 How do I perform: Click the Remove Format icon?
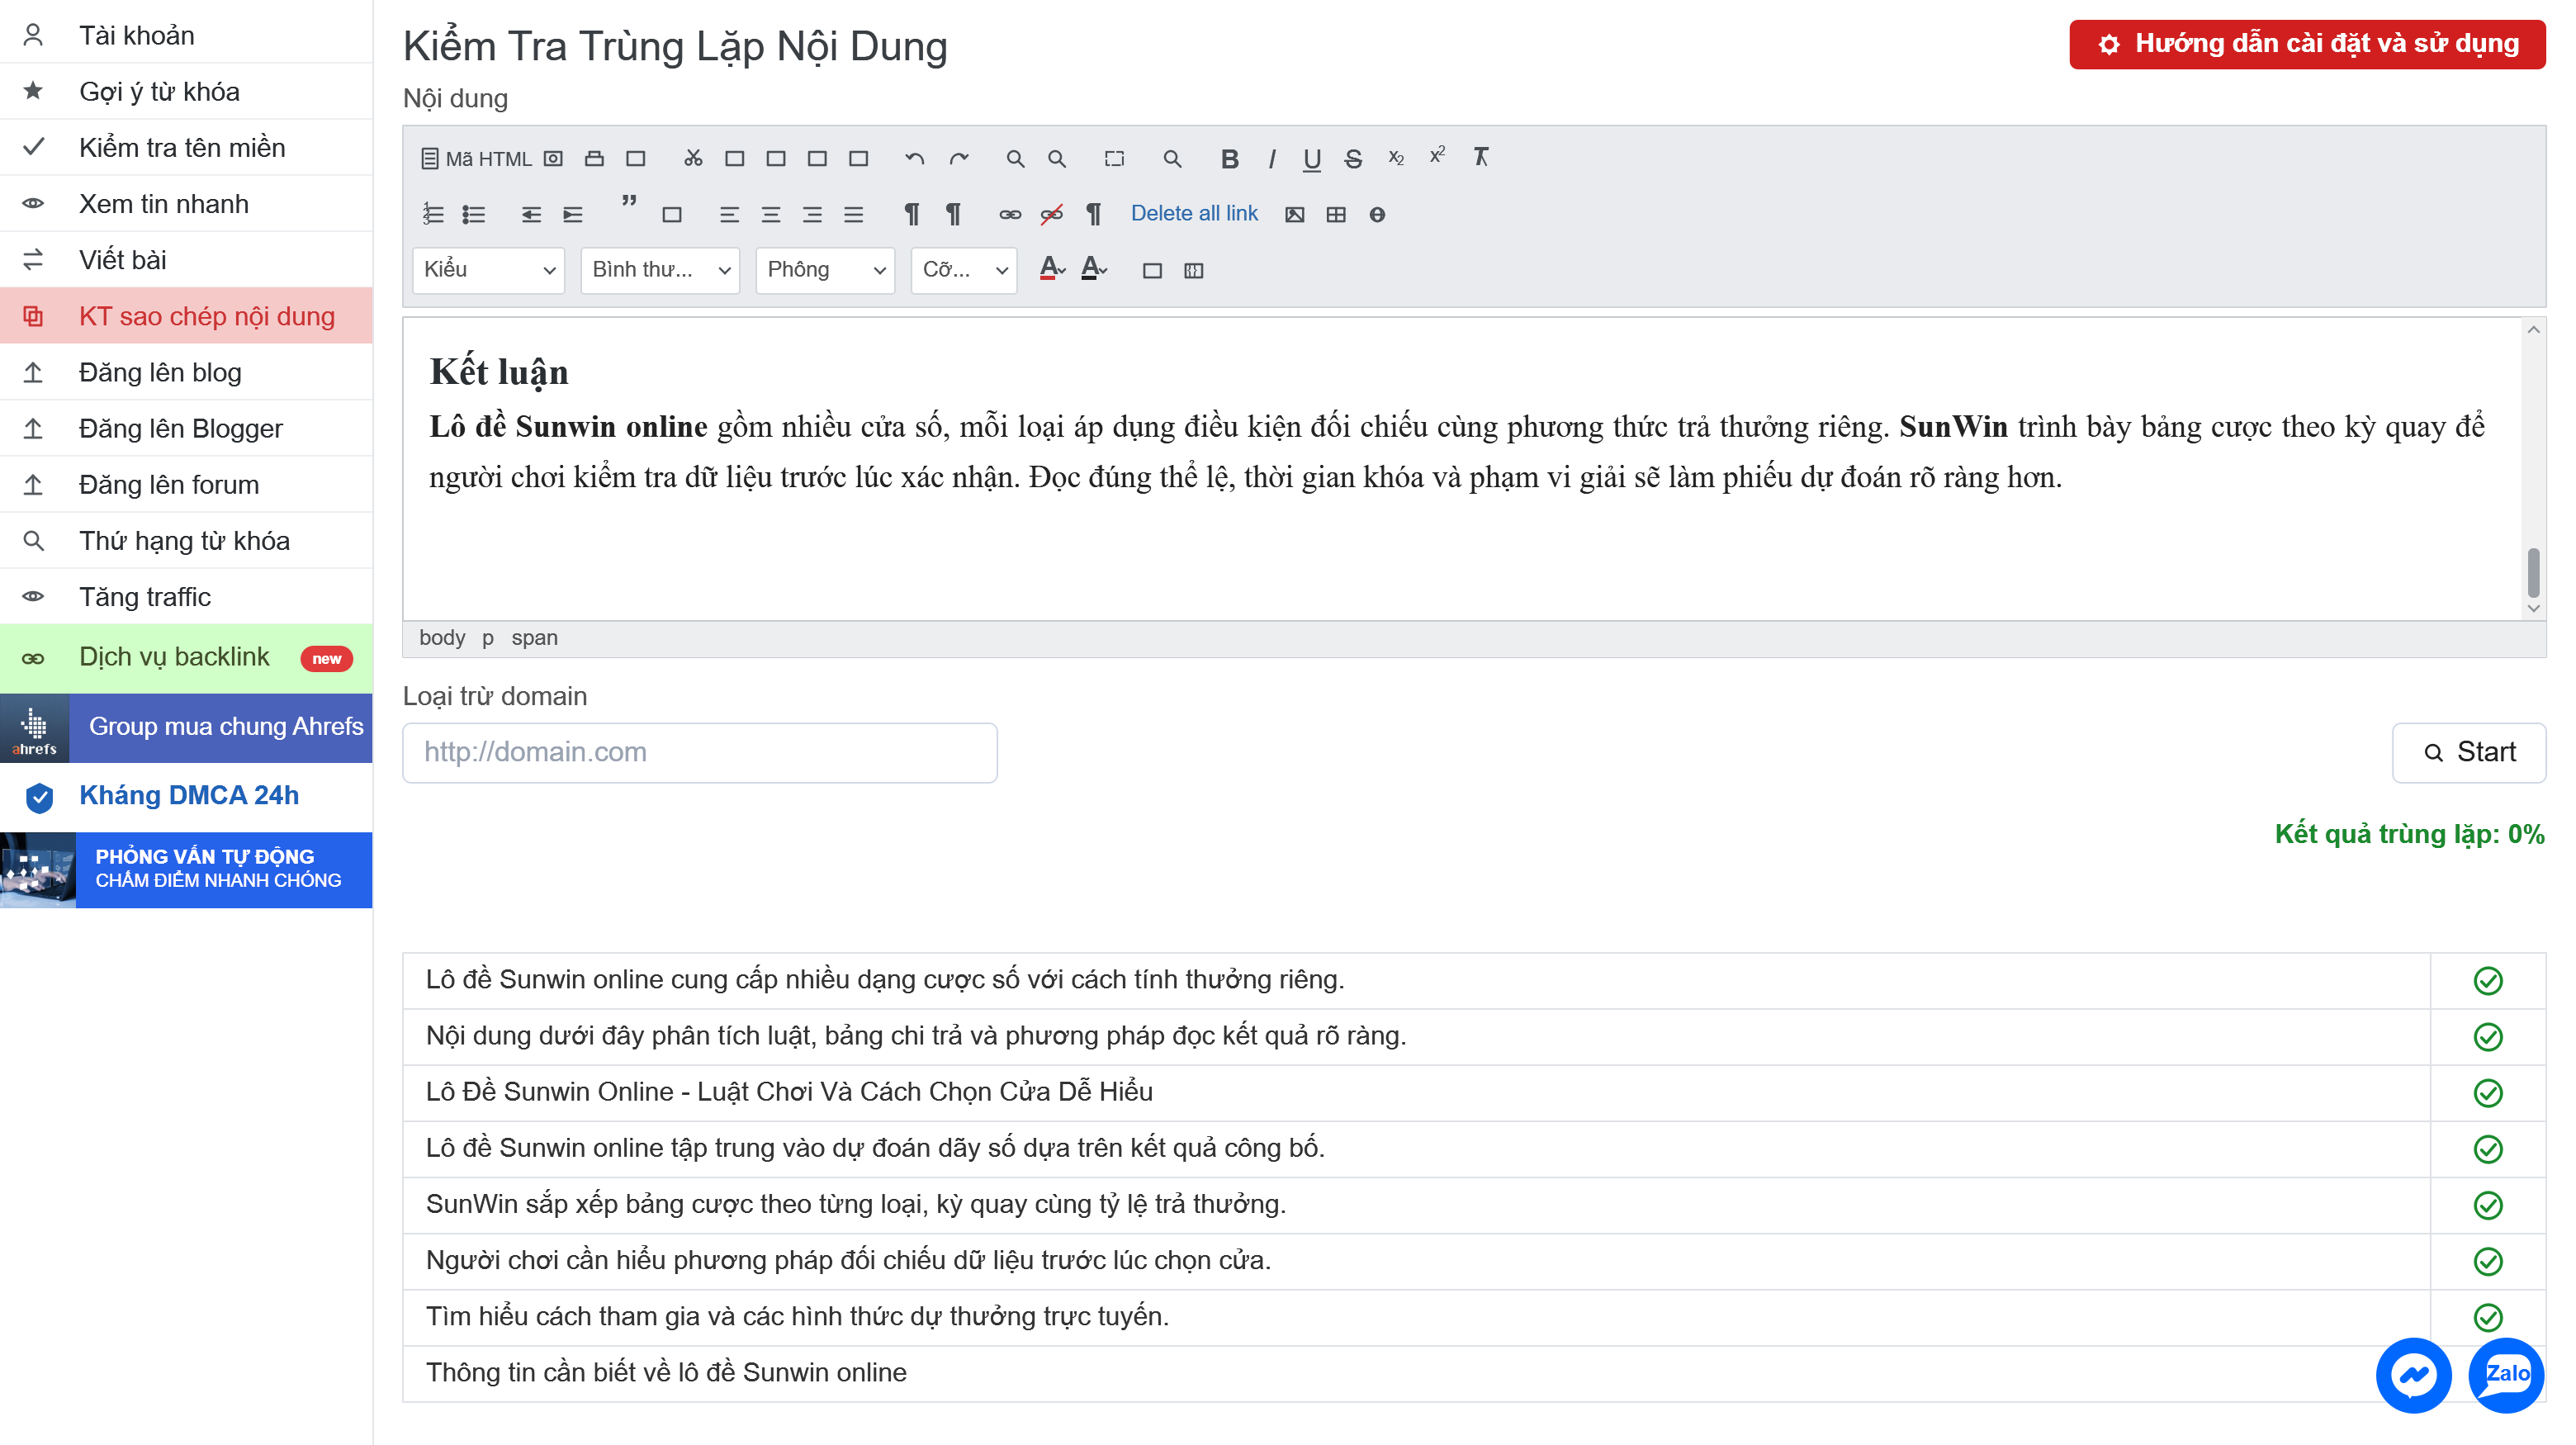(x=1481, y=157)
